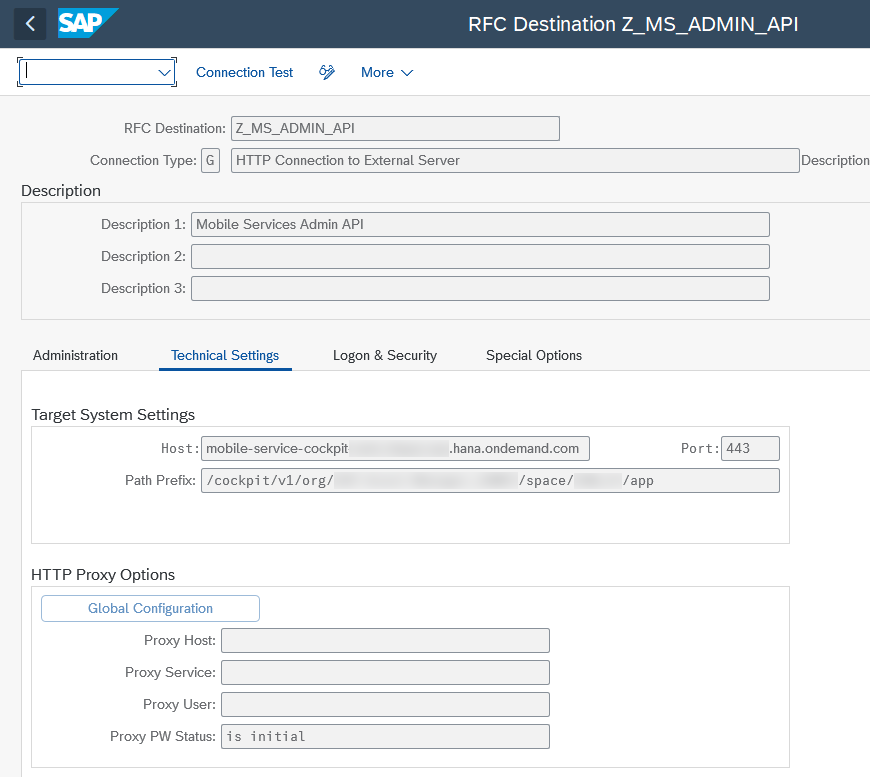Click the SAP logo
Viewport: 870px width, 777px height.
point(88,23)
